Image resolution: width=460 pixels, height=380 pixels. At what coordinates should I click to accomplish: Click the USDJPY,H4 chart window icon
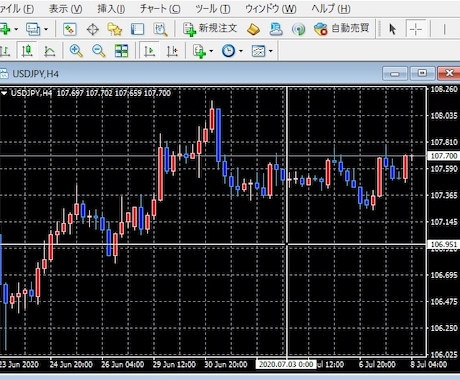4,73
